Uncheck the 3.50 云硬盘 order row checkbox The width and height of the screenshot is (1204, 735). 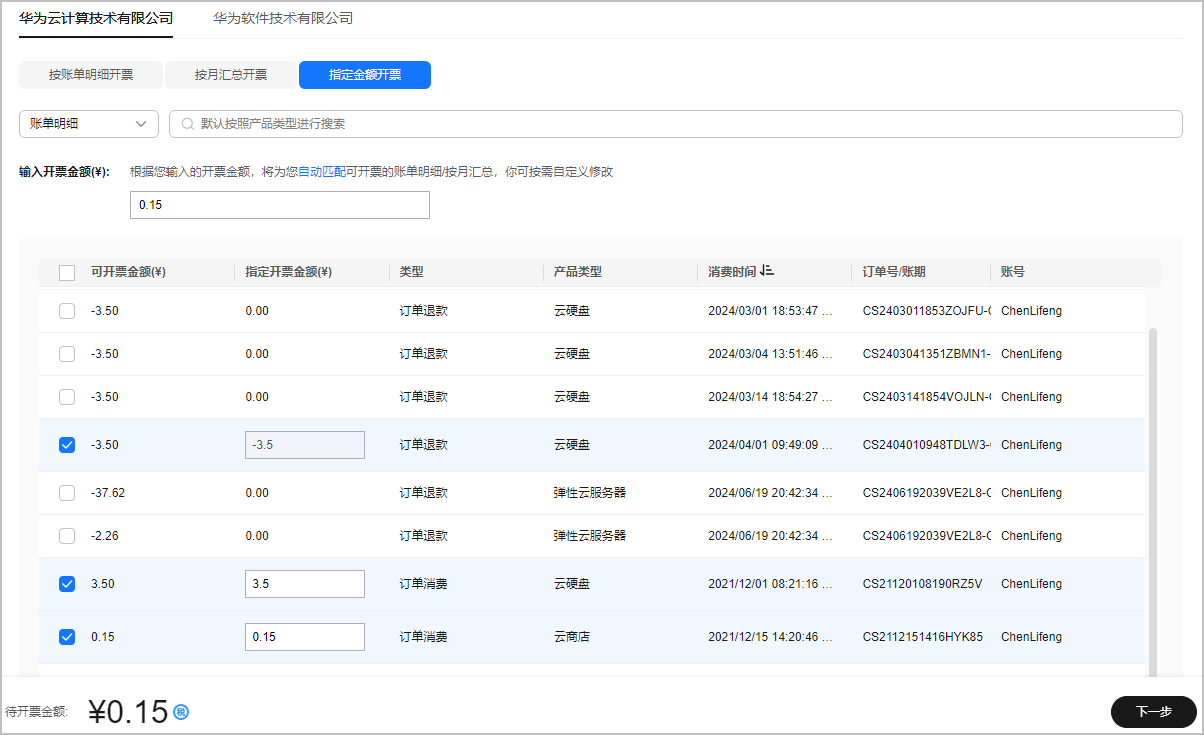pyautogui.click(x=67, y=584)
